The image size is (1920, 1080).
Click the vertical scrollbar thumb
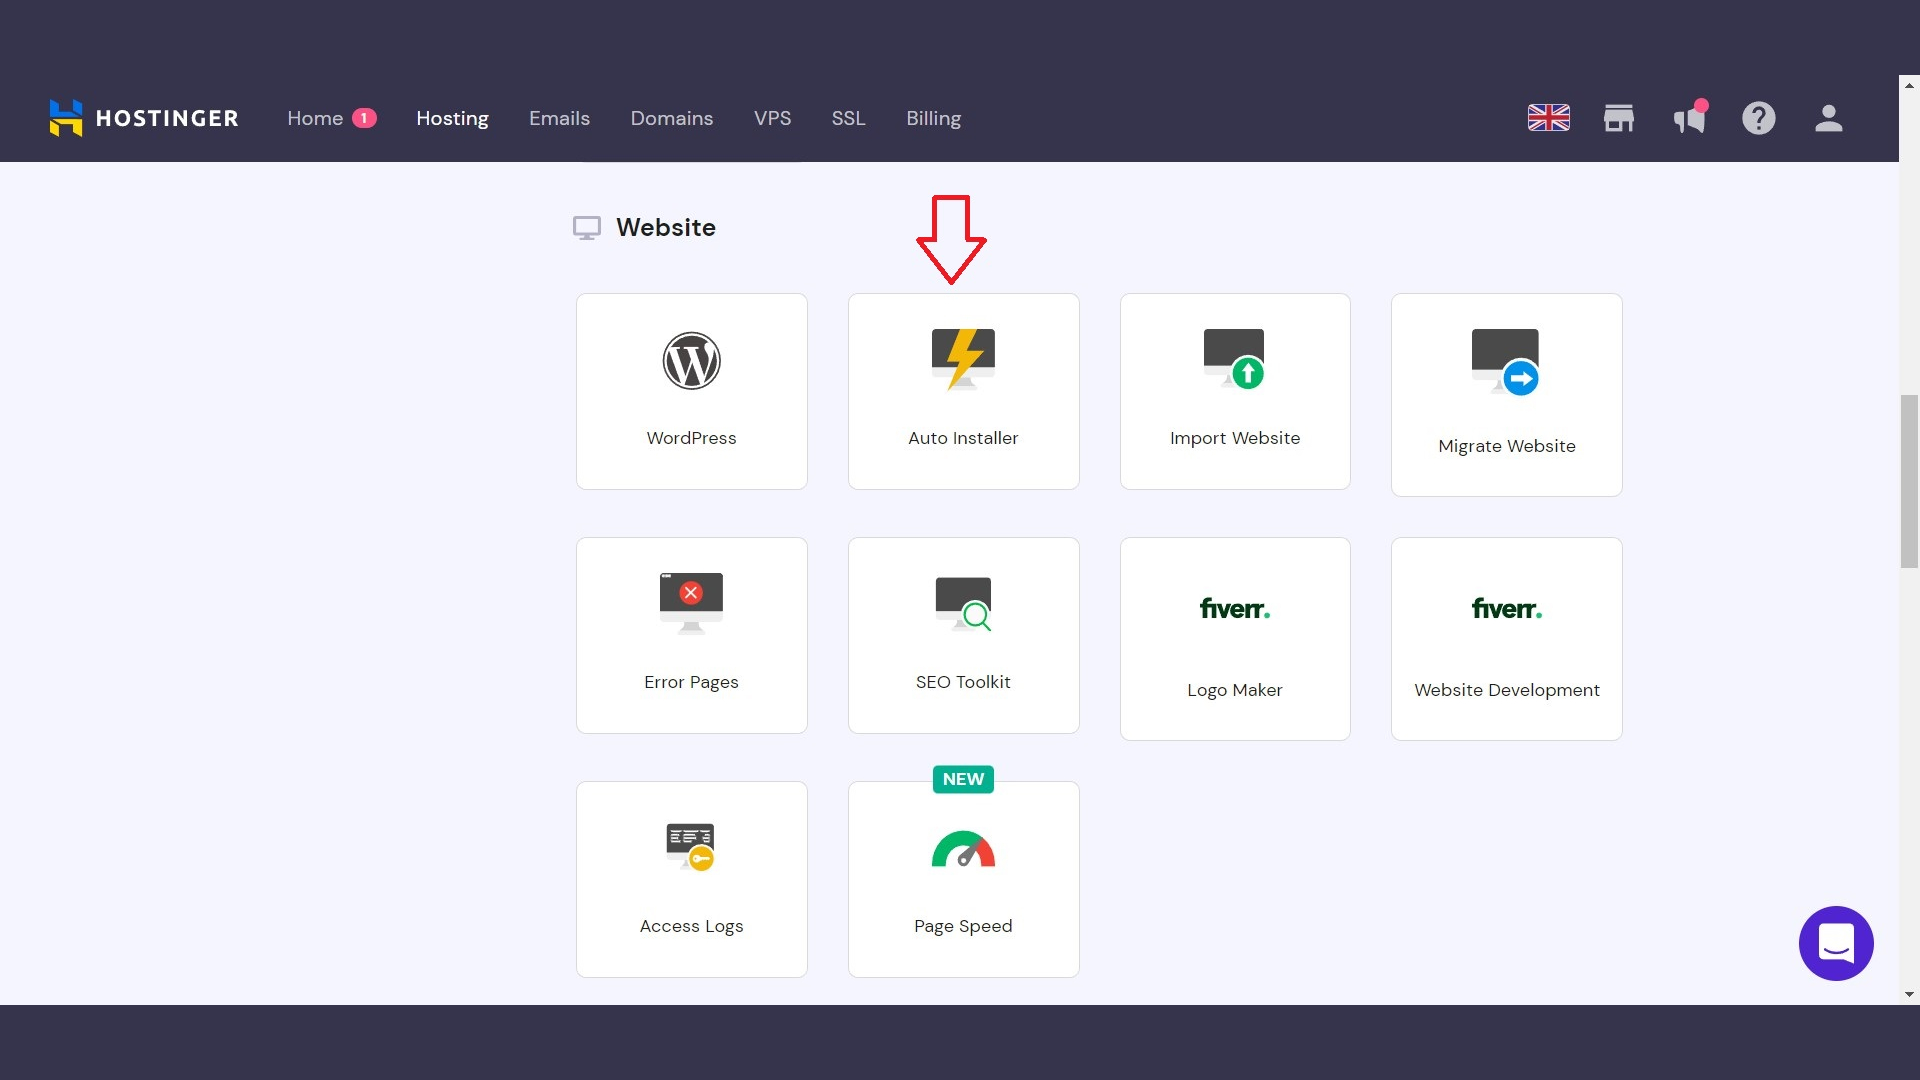1909,481
